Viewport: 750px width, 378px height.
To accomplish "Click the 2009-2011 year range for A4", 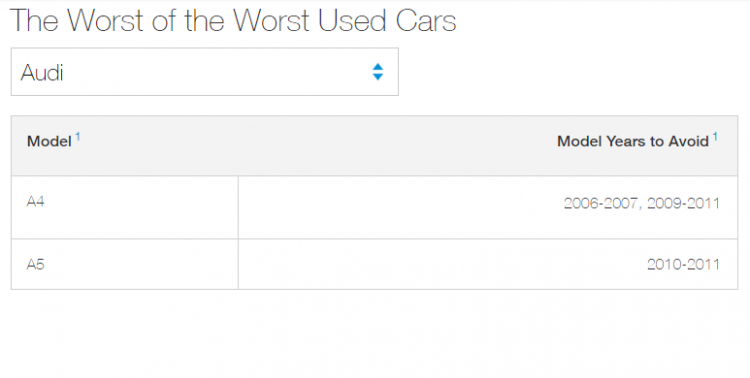I will [683, 203].
